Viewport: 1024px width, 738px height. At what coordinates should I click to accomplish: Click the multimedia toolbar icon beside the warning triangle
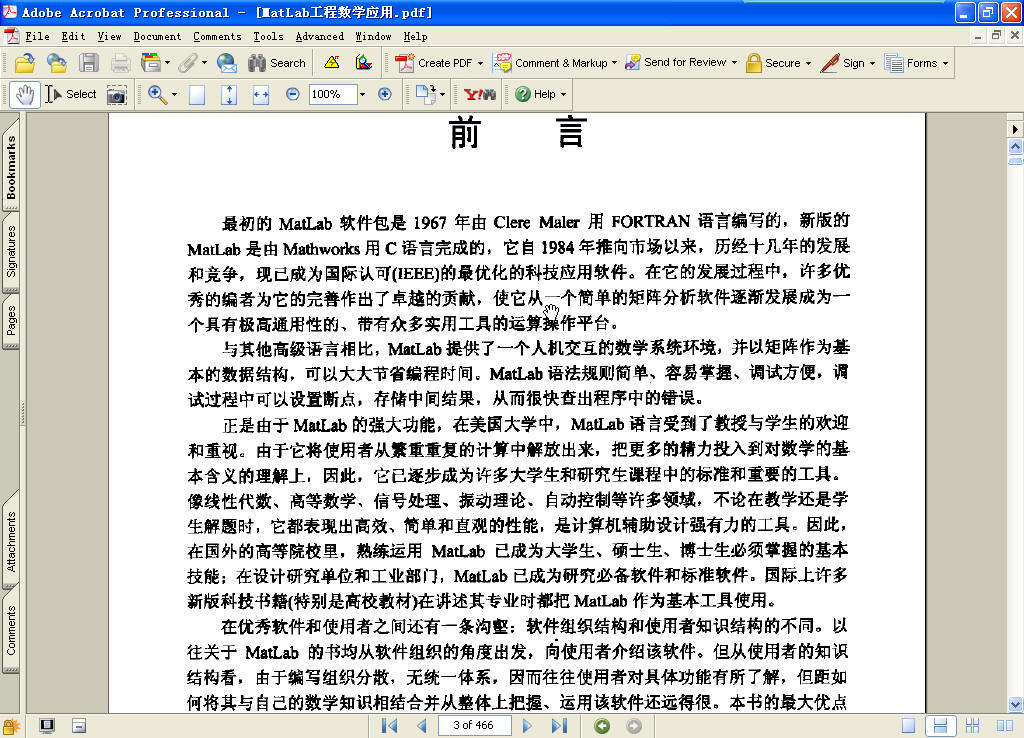point(364,63)
